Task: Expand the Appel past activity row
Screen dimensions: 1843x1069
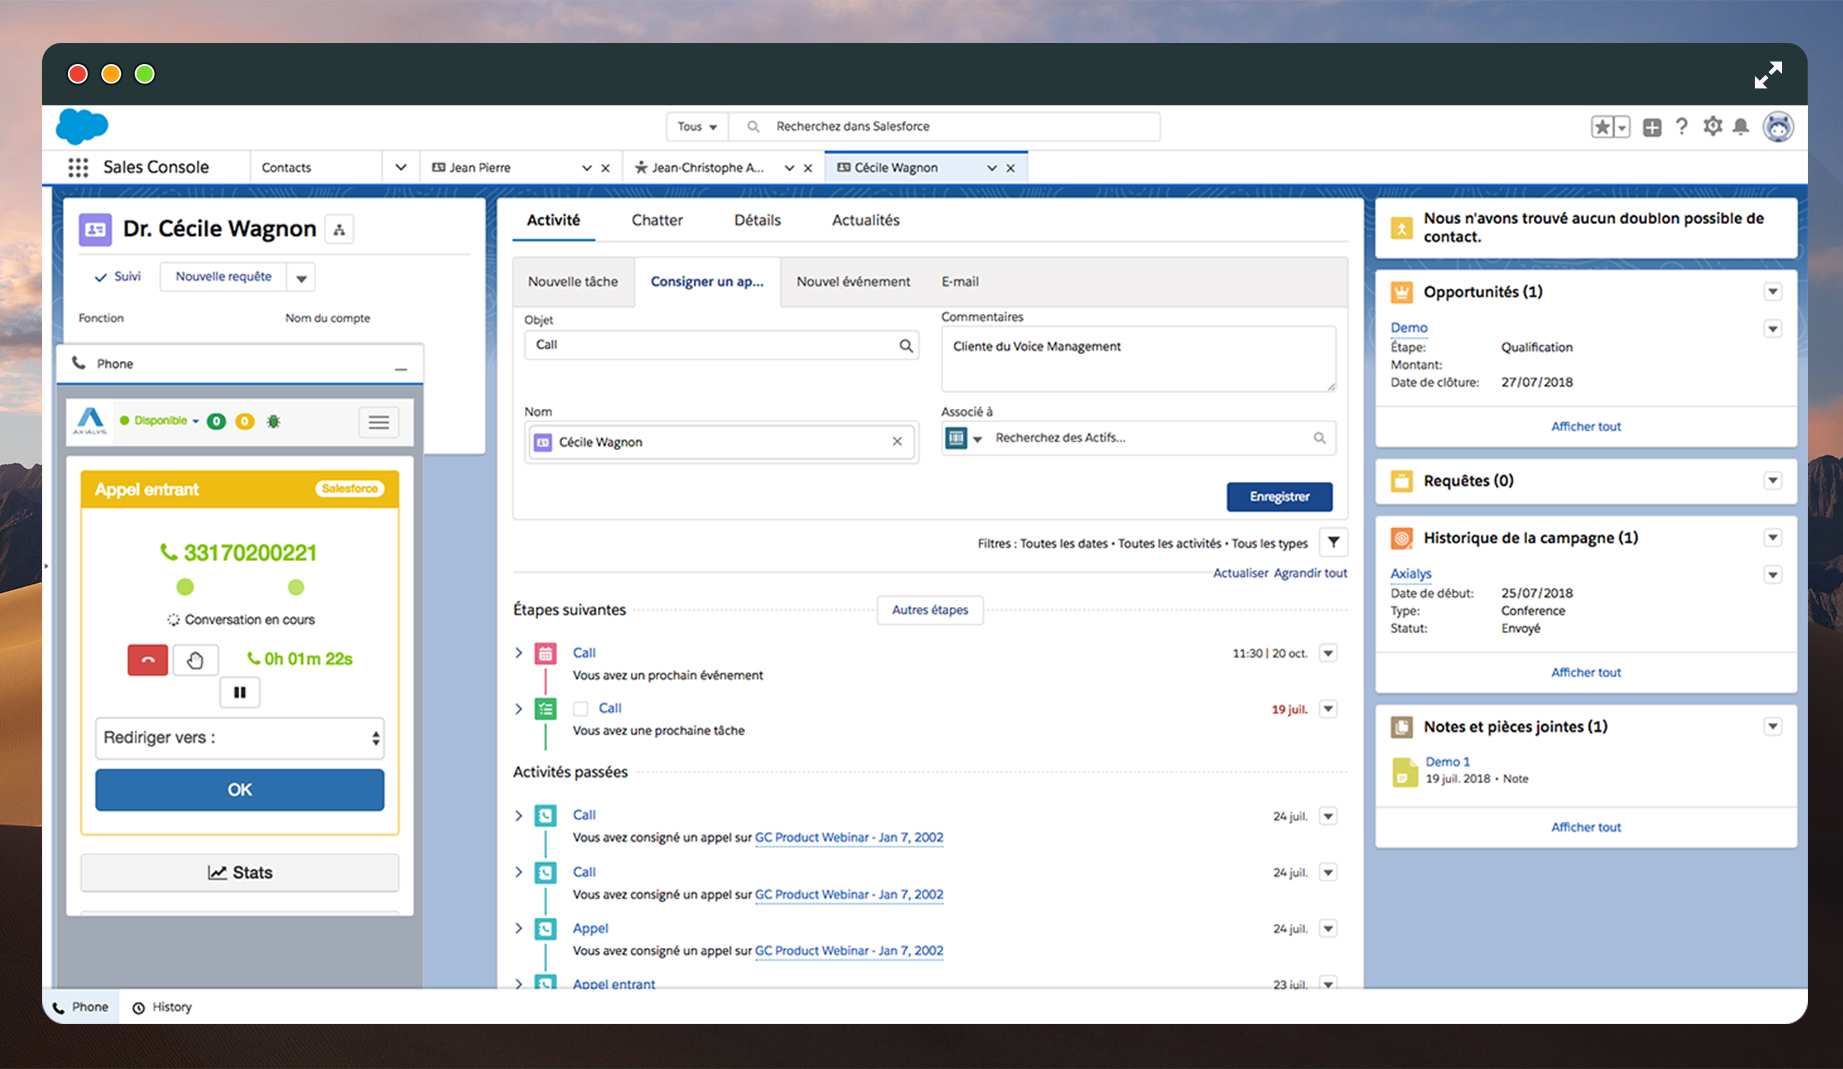Action: click(518, 928)
